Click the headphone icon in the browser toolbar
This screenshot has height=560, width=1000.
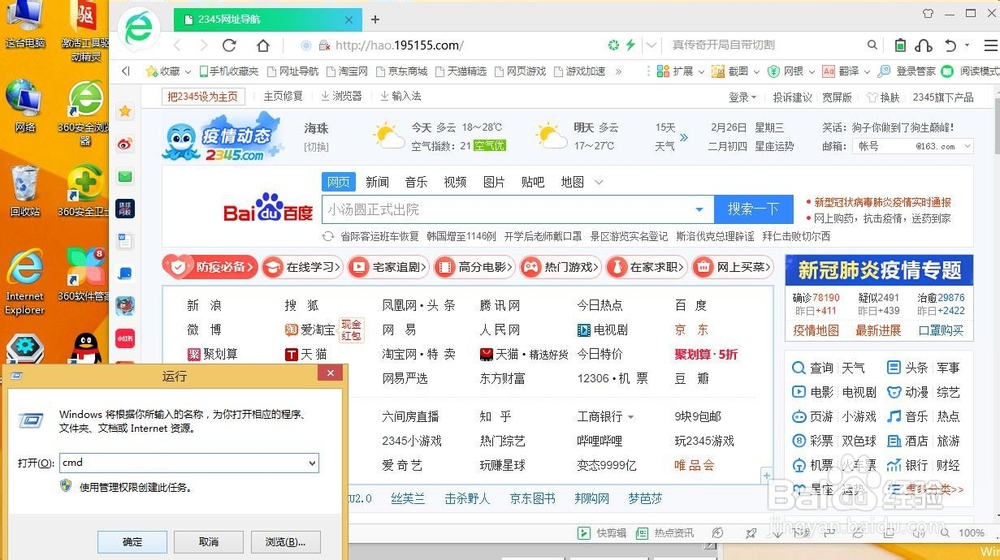click(x=923, y=45)
